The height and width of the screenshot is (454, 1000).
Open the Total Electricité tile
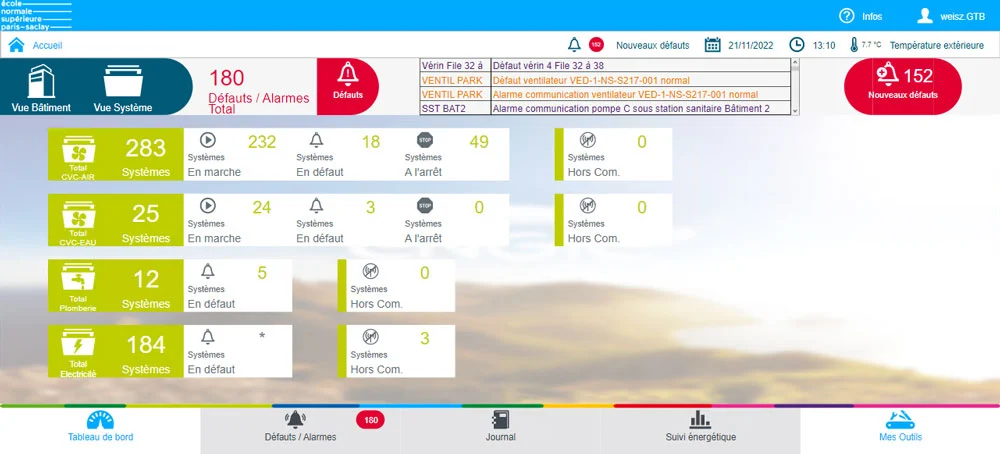coord(78,351)
